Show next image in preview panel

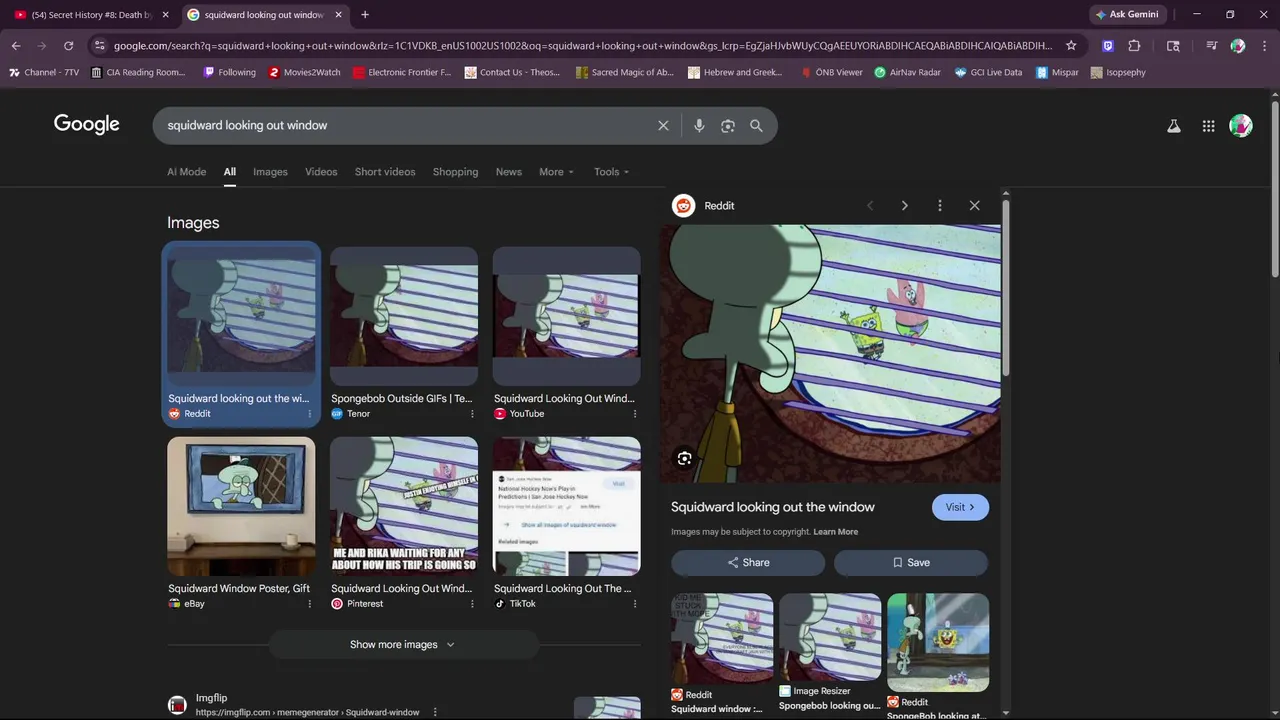click(x=904, y=206)
